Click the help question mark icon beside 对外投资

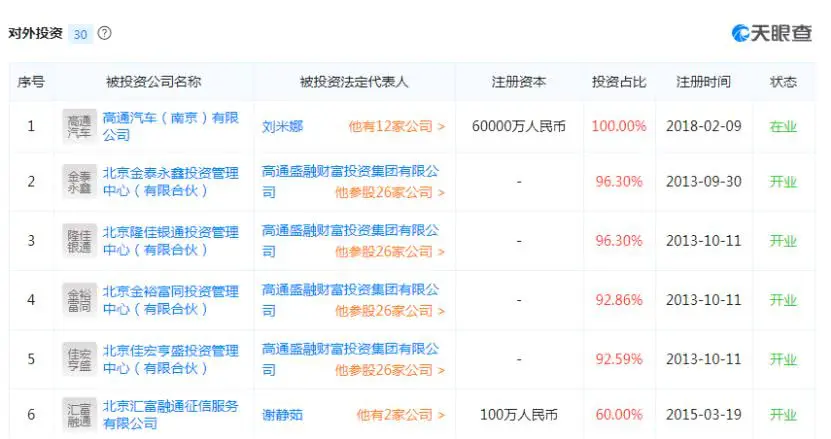(x=105, y=33)
